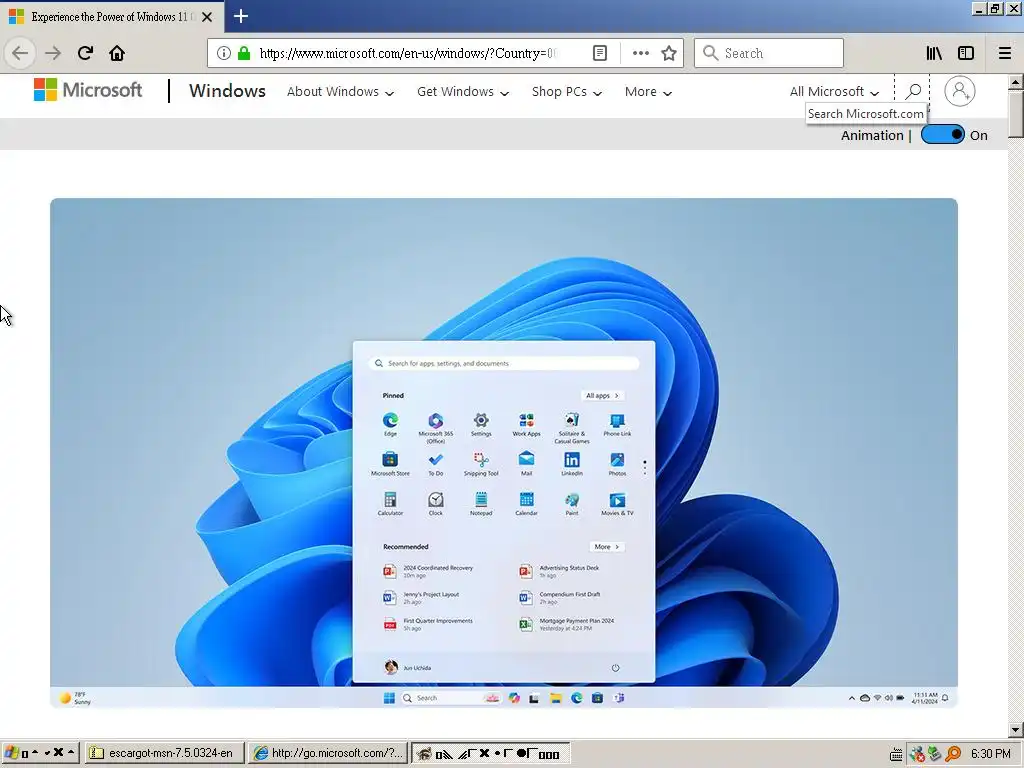
Task: Click the taskbar clock showing 6:30 PM
Action: pos(991,754)
